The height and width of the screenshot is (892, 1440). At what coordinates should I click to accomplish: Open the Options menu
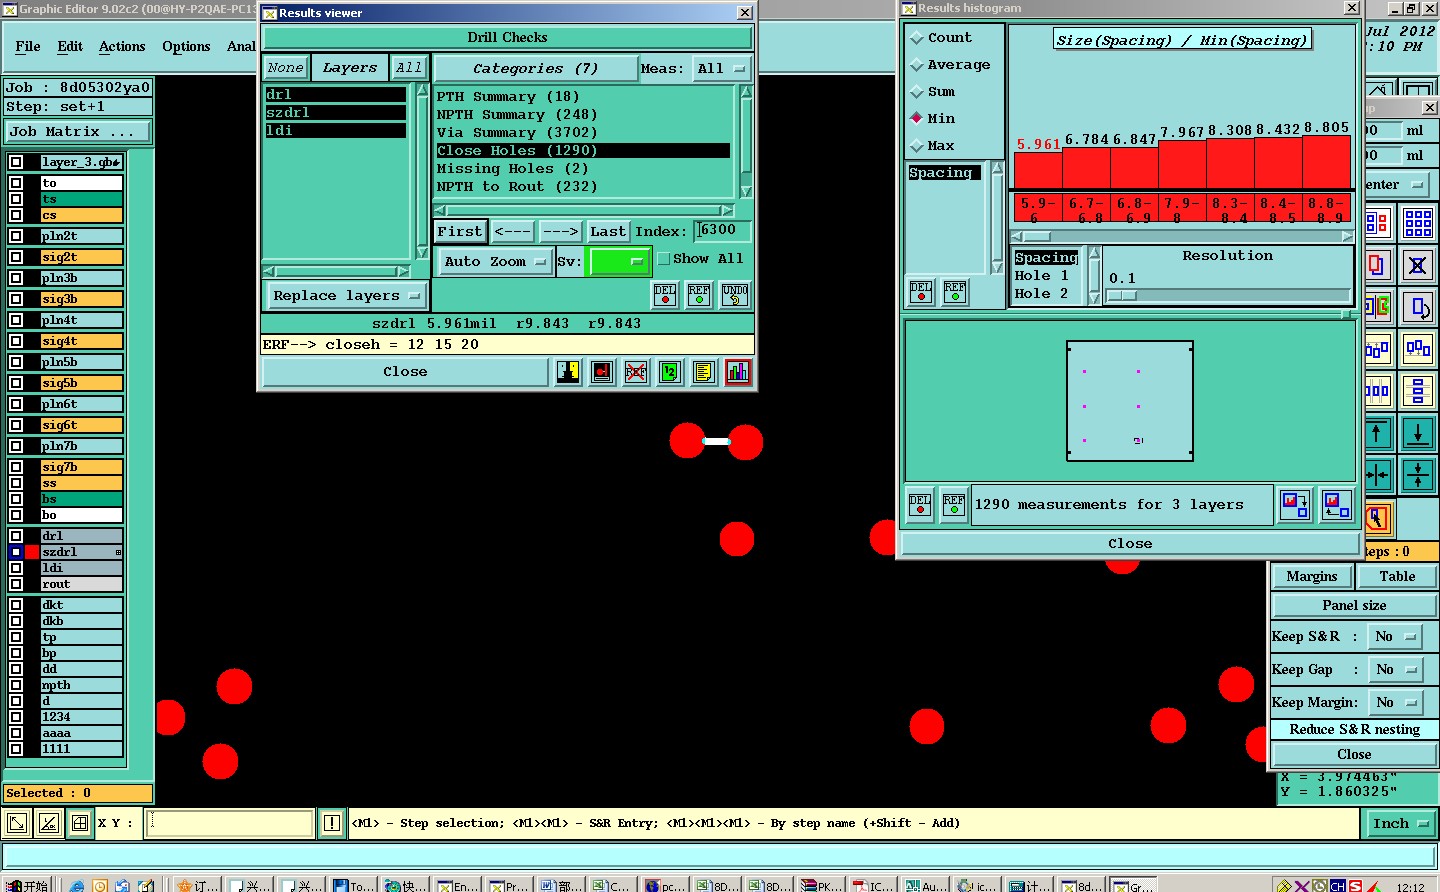pos(186,46)
